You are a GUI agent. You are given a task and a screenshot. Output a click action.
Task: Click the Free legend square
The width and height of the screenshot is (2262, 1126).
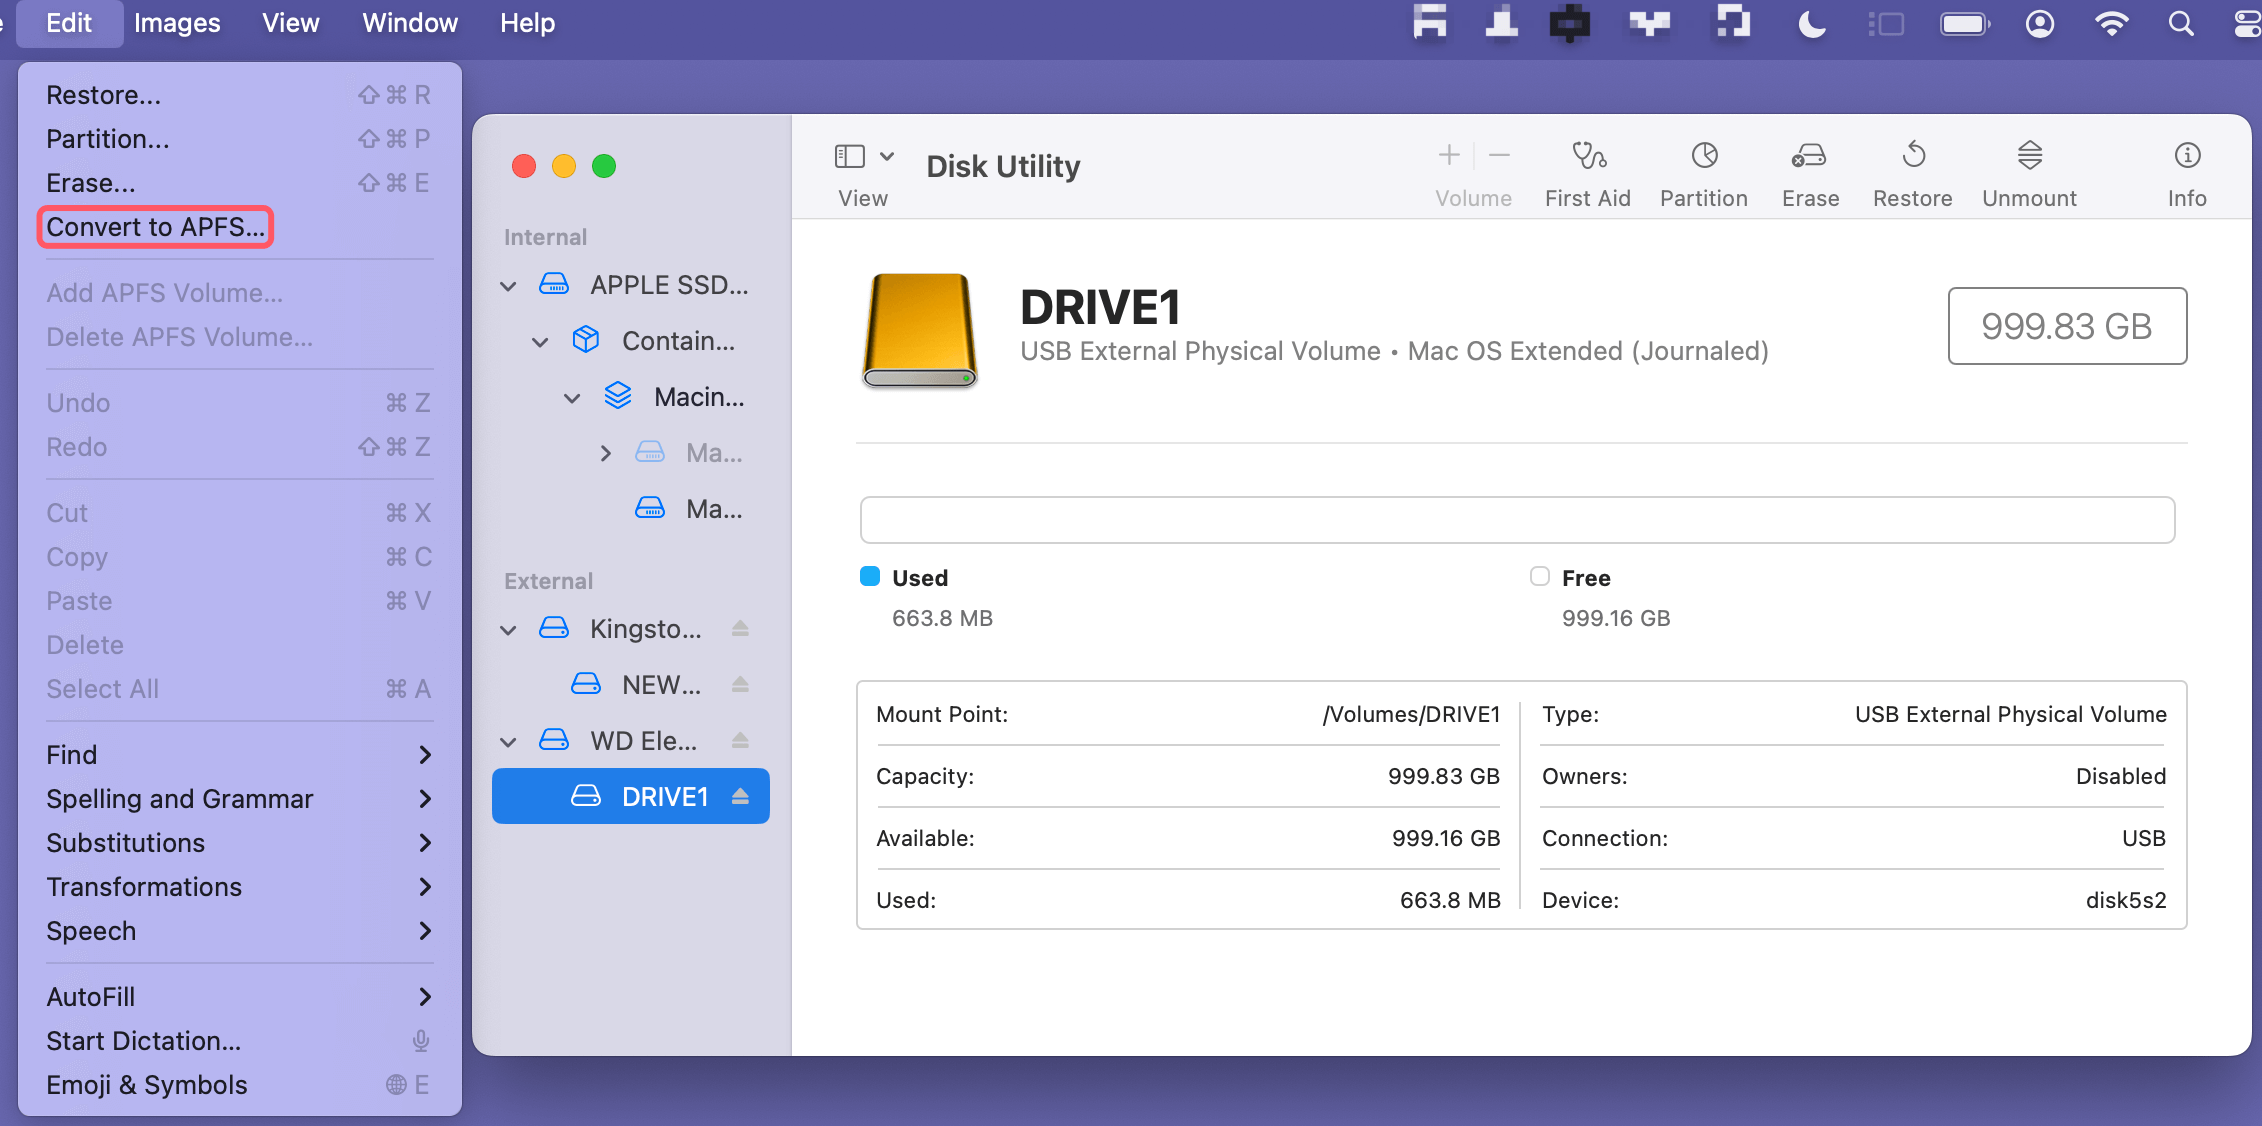[1540, 576]
